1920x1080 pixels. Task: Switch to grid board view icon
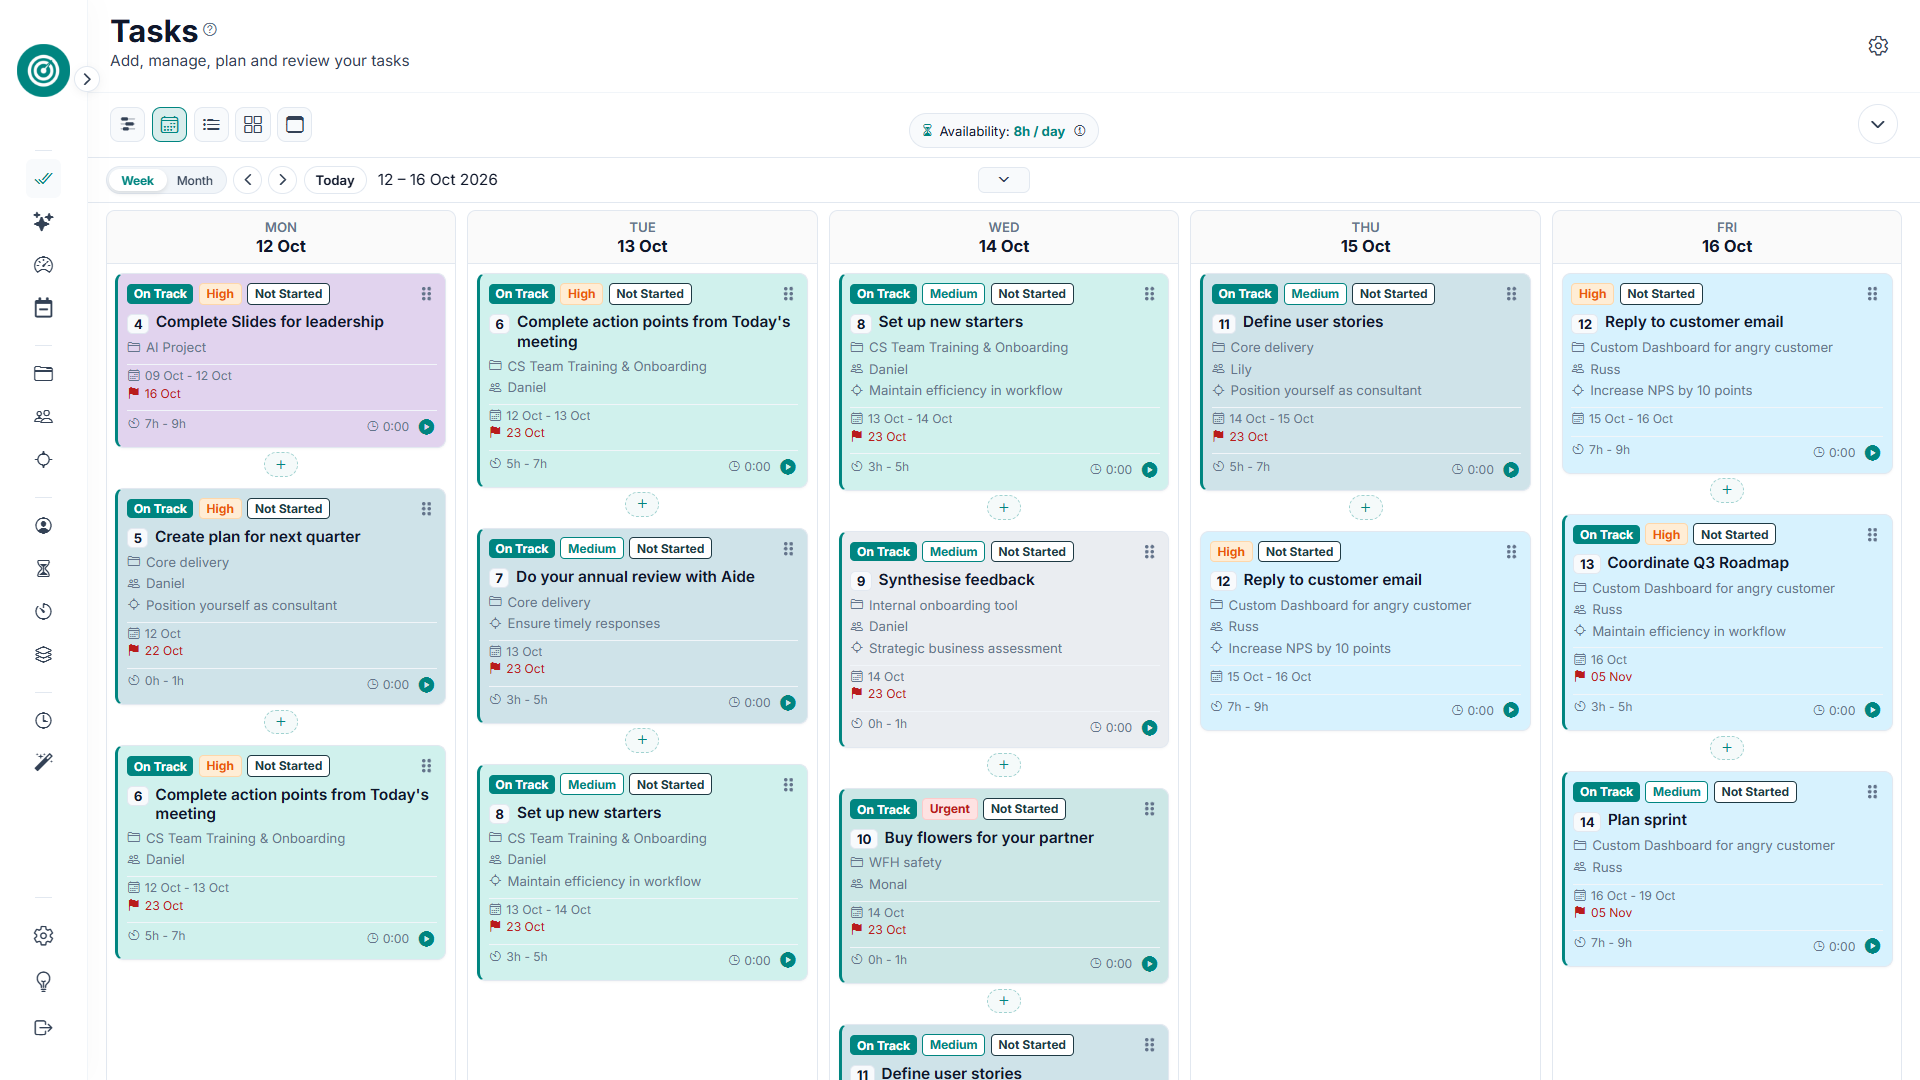[x=253, y=124]
